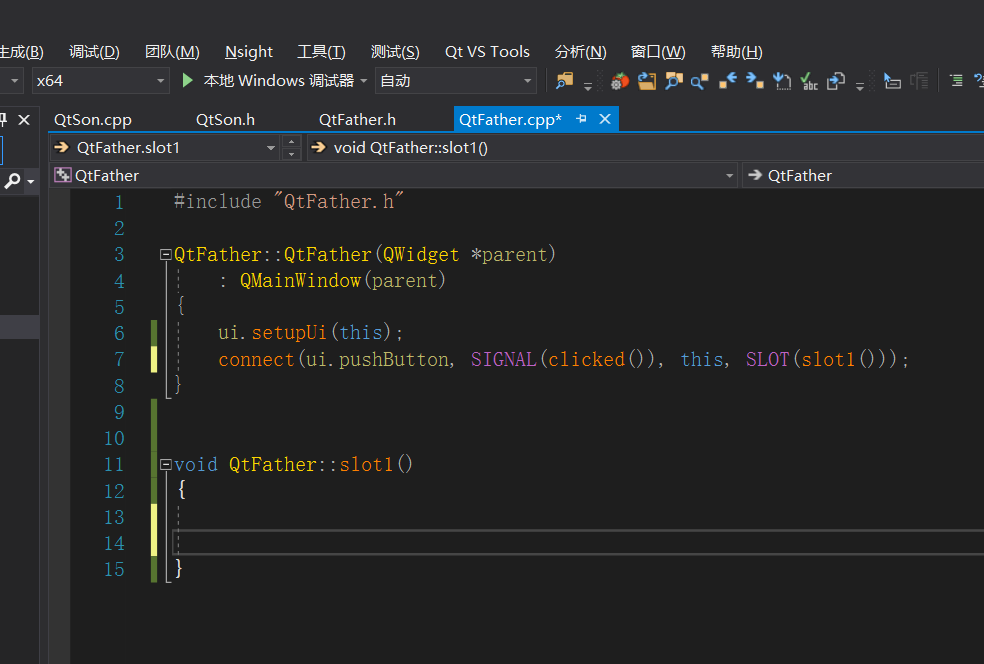
Task: Click the find references magnifier icon
Action: click(x=700, y=81)
